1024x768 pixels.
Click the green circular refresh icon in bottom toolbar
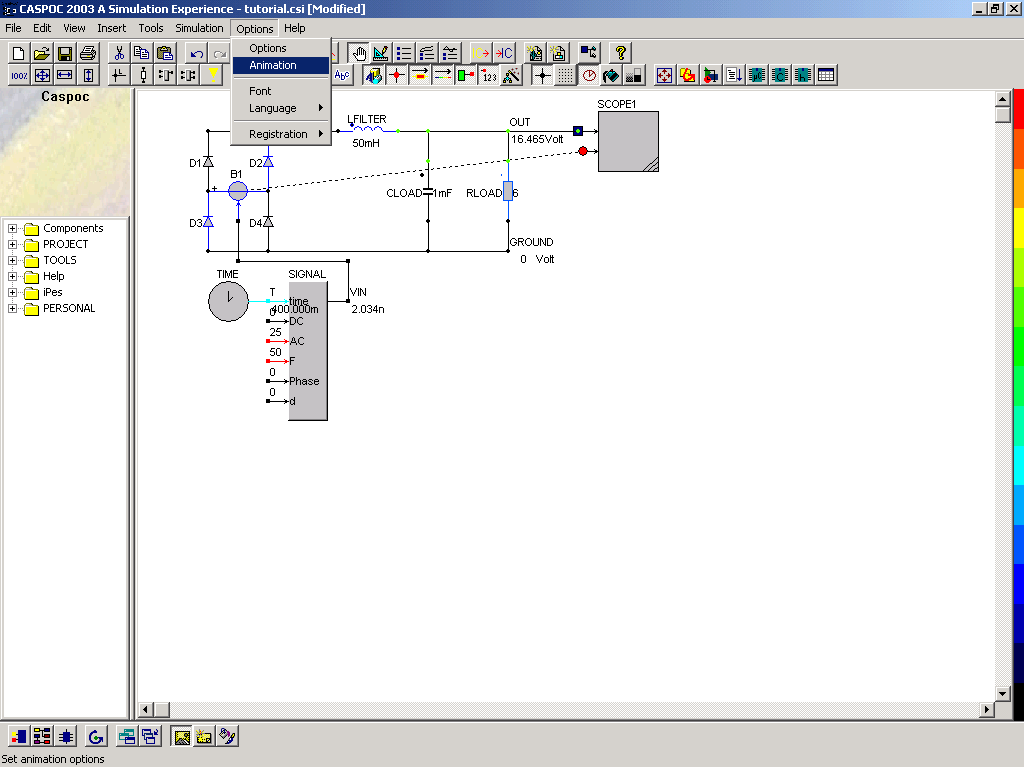(x=96, y=737)
